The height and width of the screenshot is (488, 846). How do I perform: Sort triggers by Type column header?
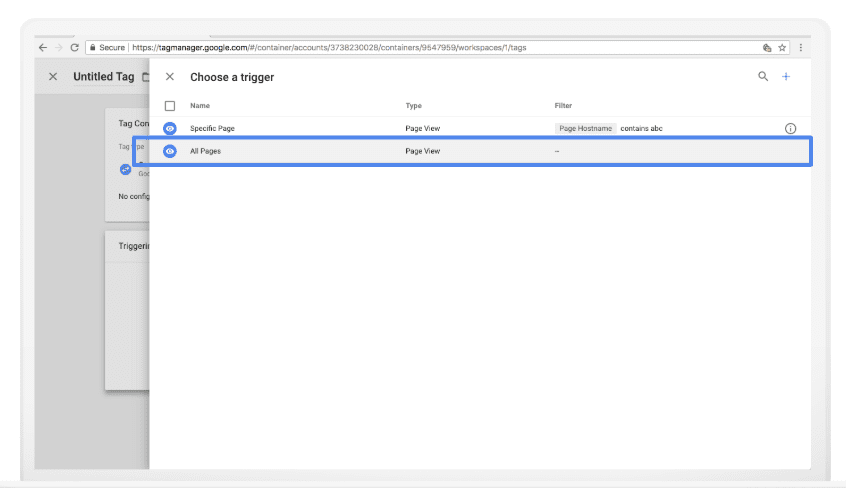click(414, 105)
